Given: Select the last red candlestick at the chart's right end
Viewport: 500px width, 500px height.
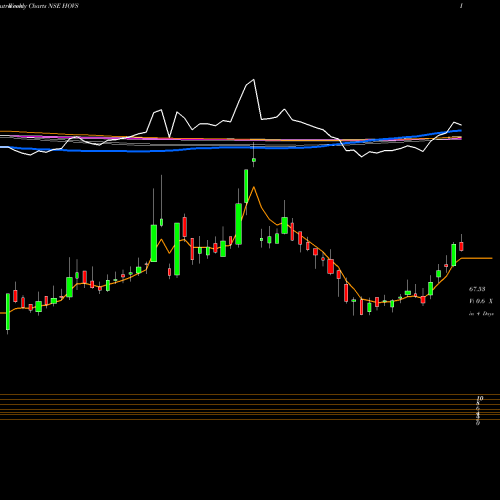Looking at the screenshot, I should 461,246.
